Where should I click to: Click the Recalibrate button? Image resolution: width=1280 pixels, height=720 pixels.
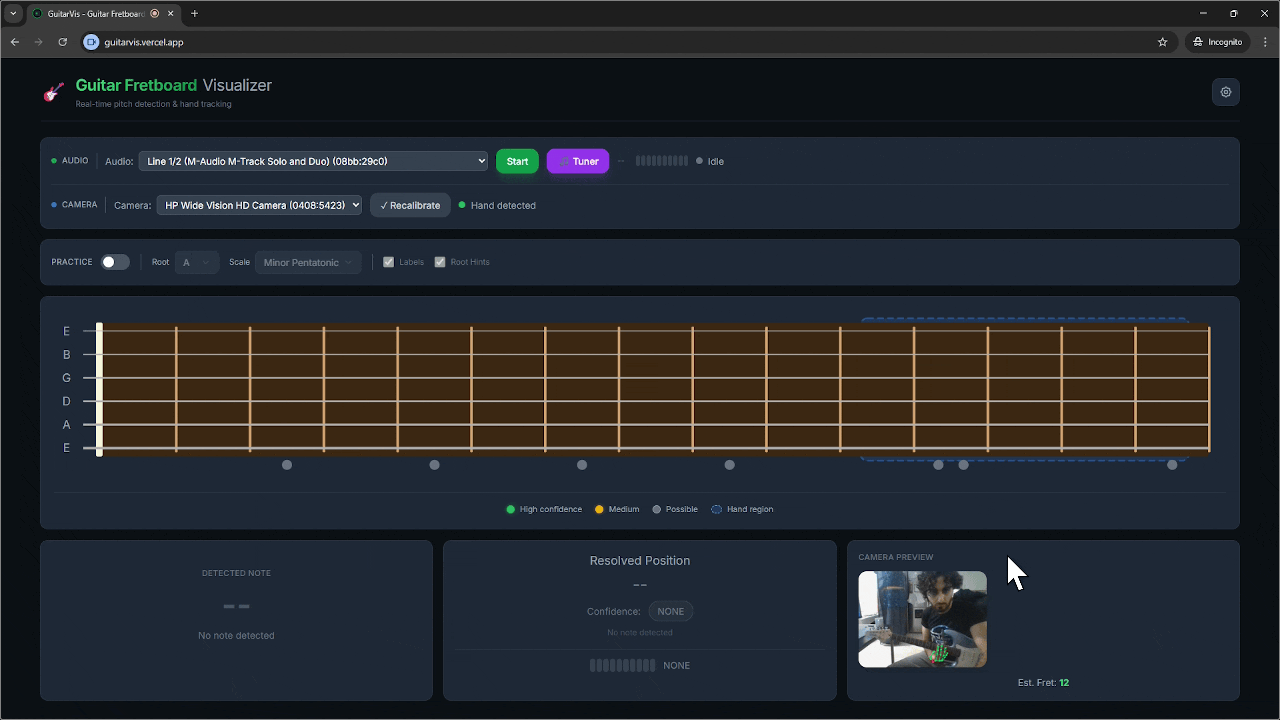410,204
